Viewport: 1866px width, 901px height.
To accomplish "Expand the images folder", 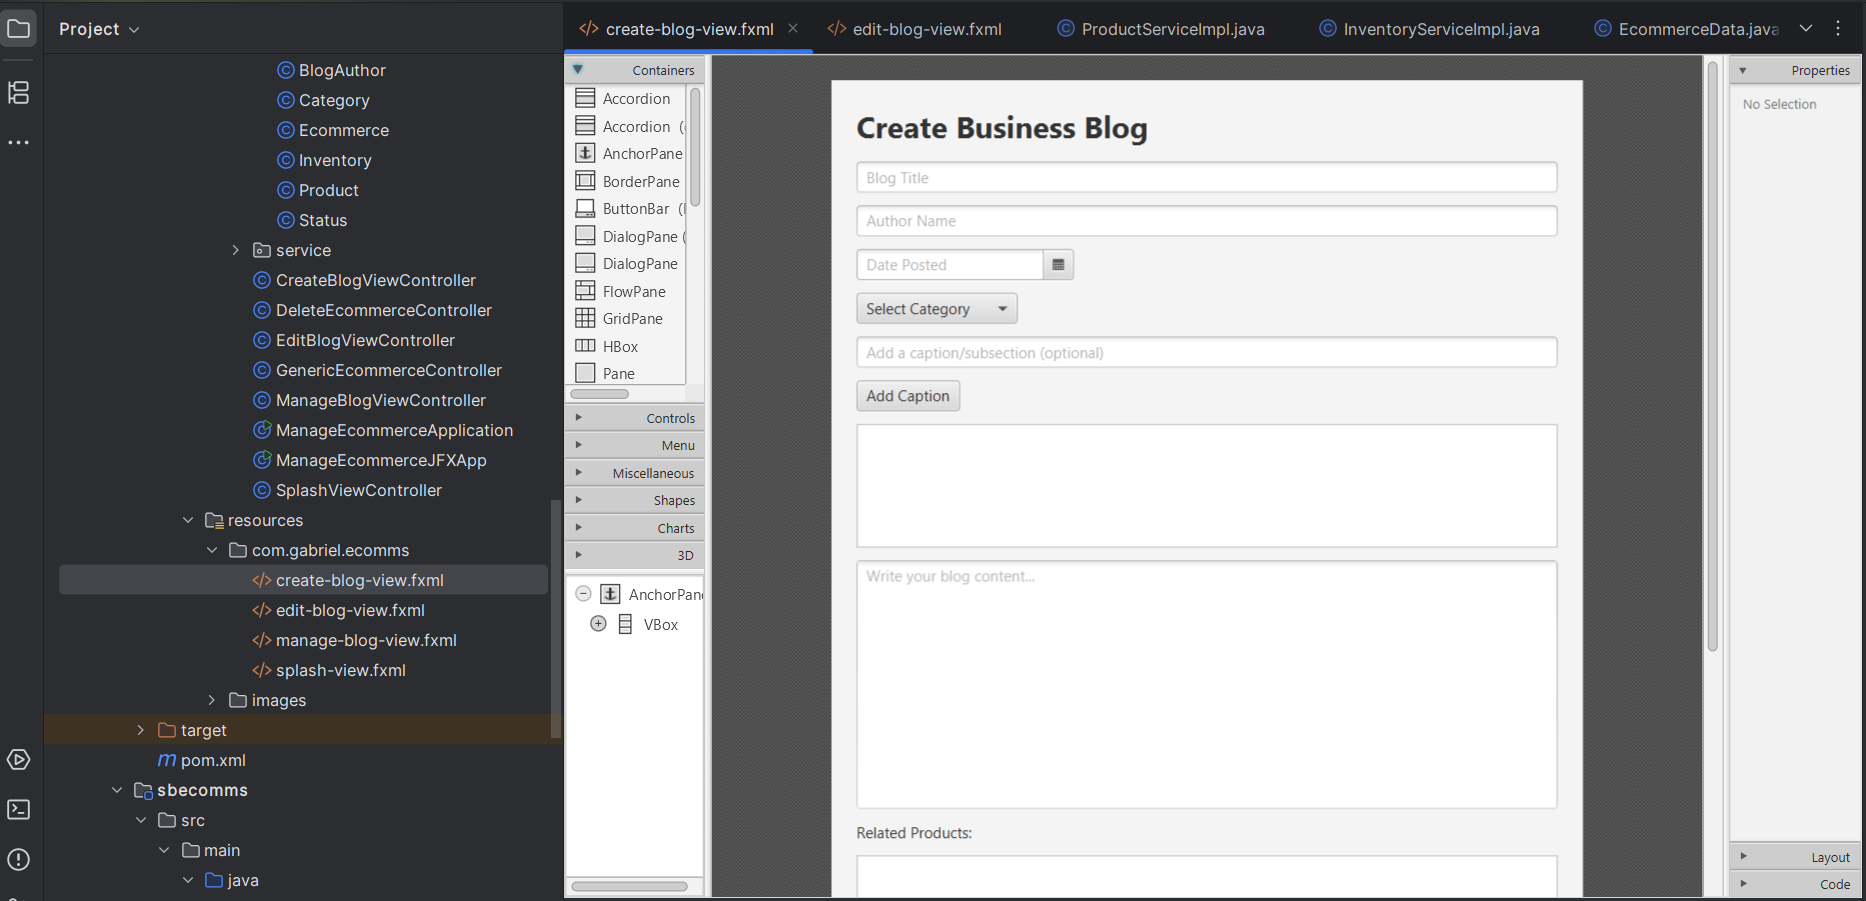I will [x=212, y=700].
